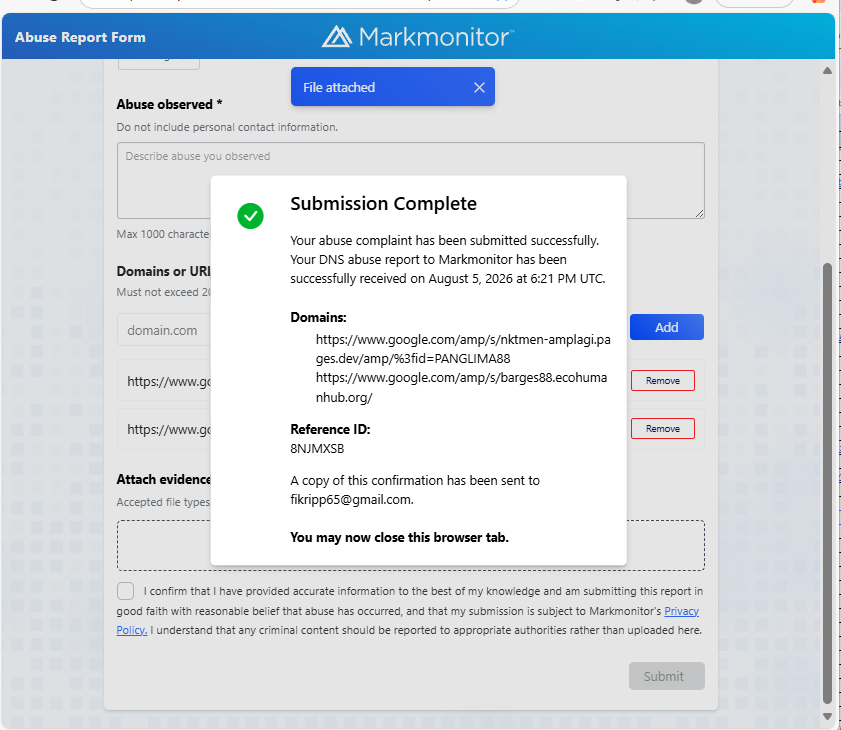This screenshot has width=841, height=730.
Task: Click the nktmen-amplagi URL in the dialog
Action: pos(463,349)
